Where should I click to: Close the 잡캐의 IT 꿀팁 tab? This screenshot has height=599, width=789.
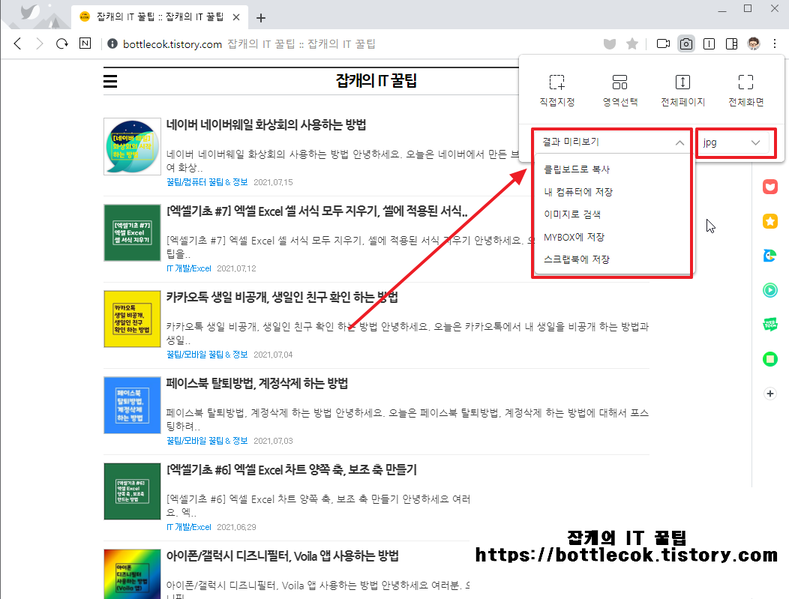click(236, 18)
